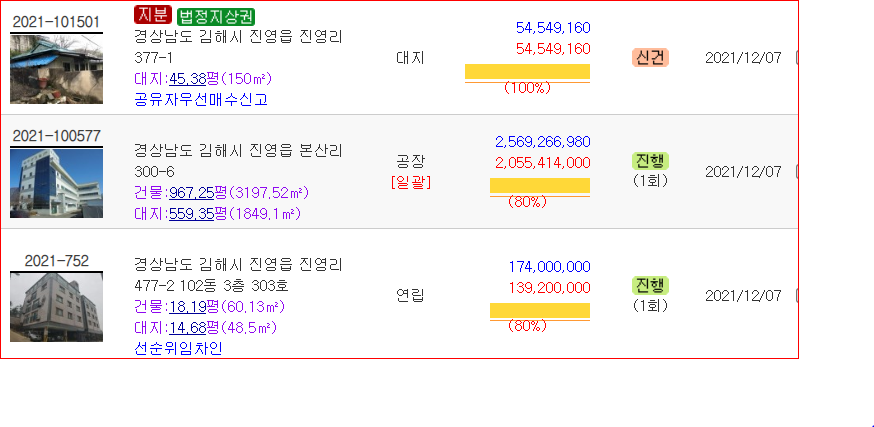The width and height of the screenshot is (874, 427).
Task: Click the orange 신건 status badge
Action: pyautogui.click(x=650, y=57)
